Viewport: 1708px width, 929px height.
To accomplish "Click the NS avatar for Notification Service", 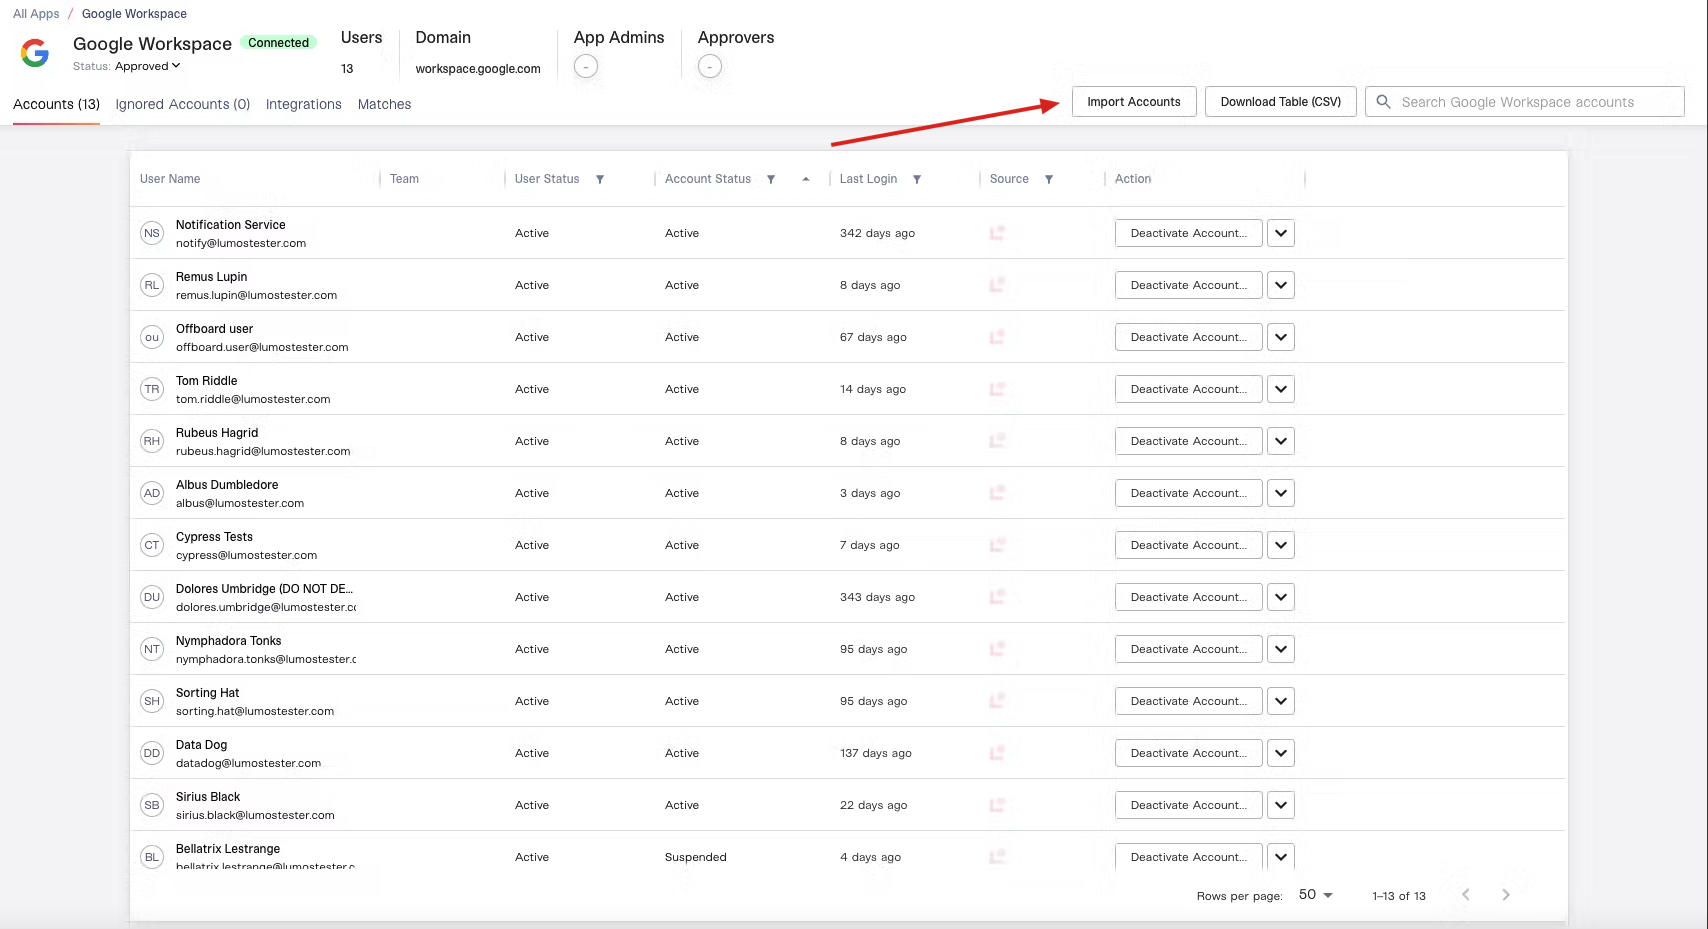I will click(x=152, y=233).
